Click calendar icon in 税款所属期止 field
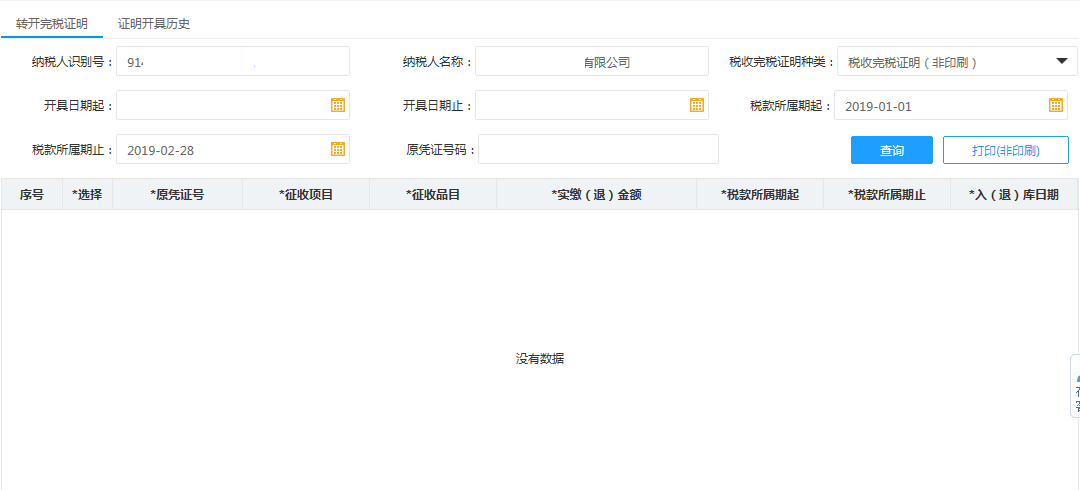The image size is (1080, 490). (338, 149)
